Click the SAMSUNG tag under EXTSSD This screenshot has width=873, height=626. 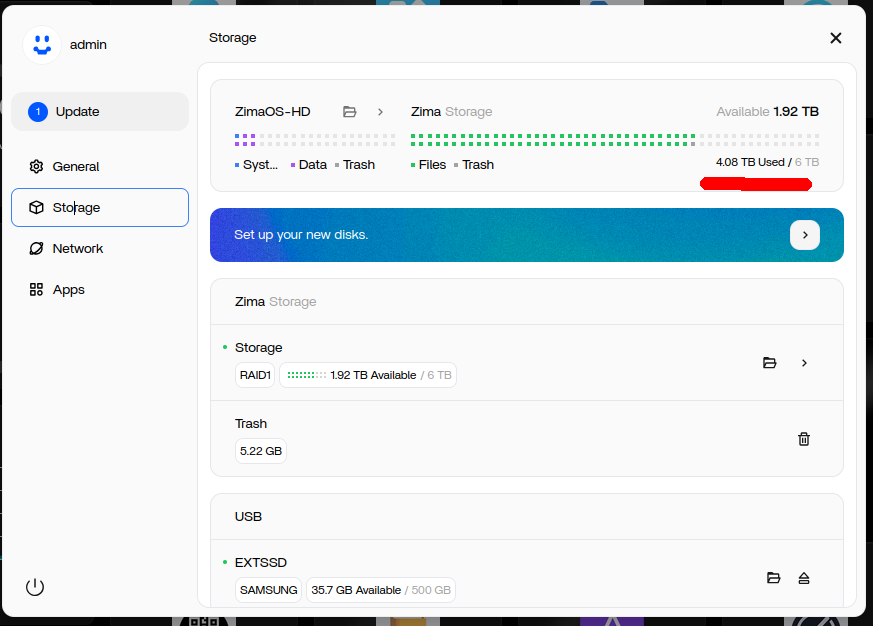click(268, 590)
